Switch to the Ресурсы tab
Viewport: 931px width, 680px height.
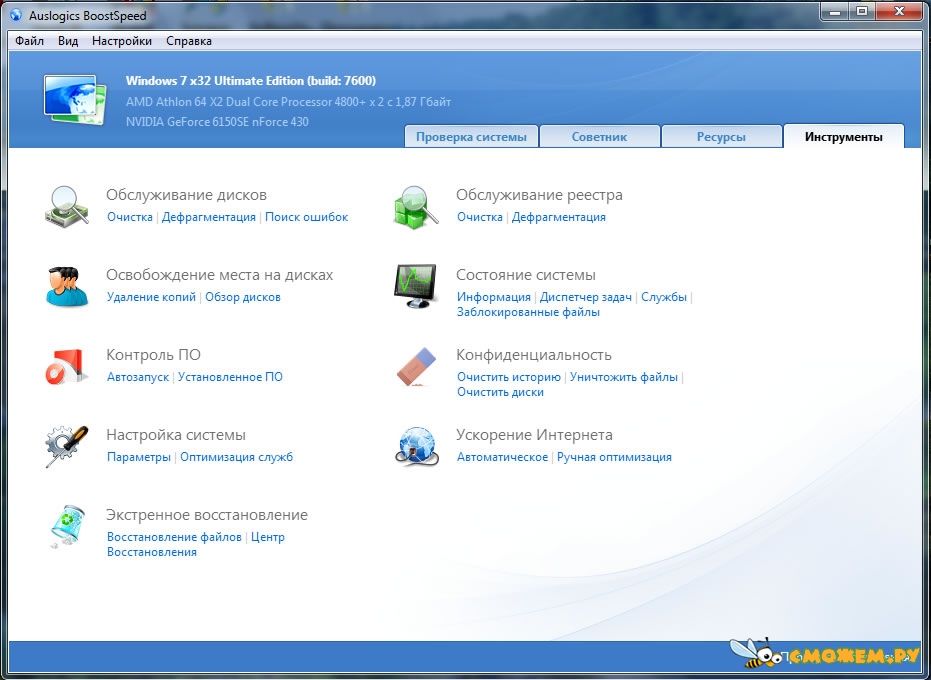(721, 137)
